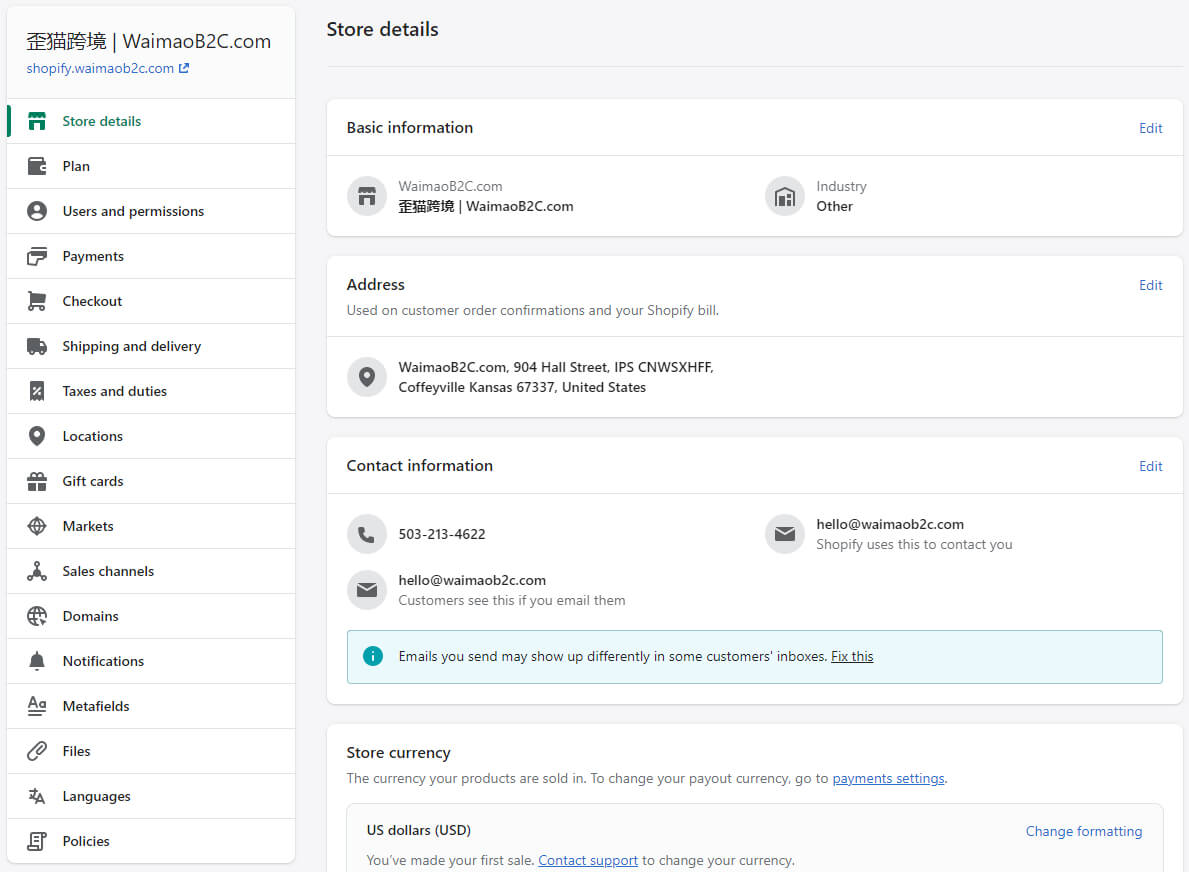
Task: Click the Users and permissions person icon
Action: pyautogui.click(x=36, y=211)
